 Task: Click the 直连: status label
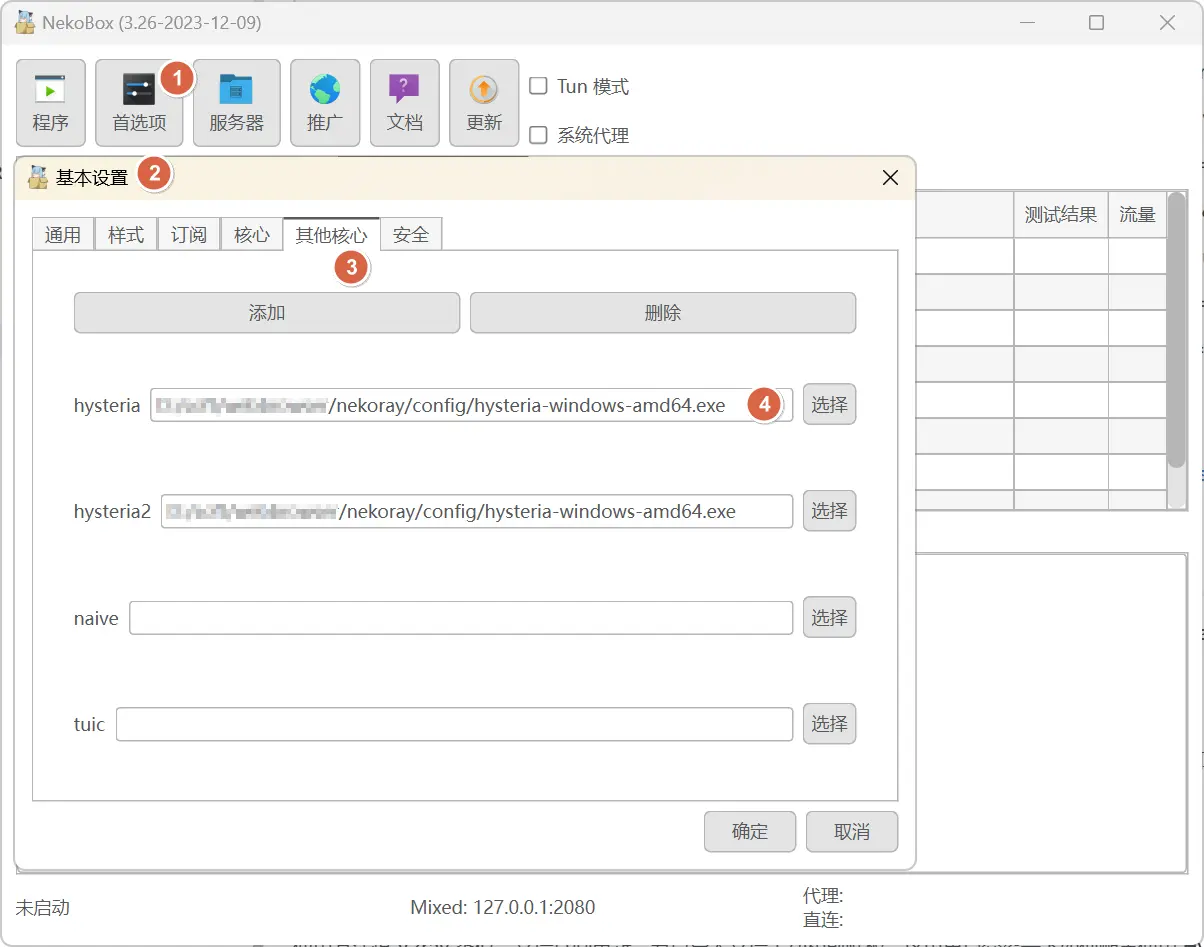pyautogui.click(x=823, y=921)
